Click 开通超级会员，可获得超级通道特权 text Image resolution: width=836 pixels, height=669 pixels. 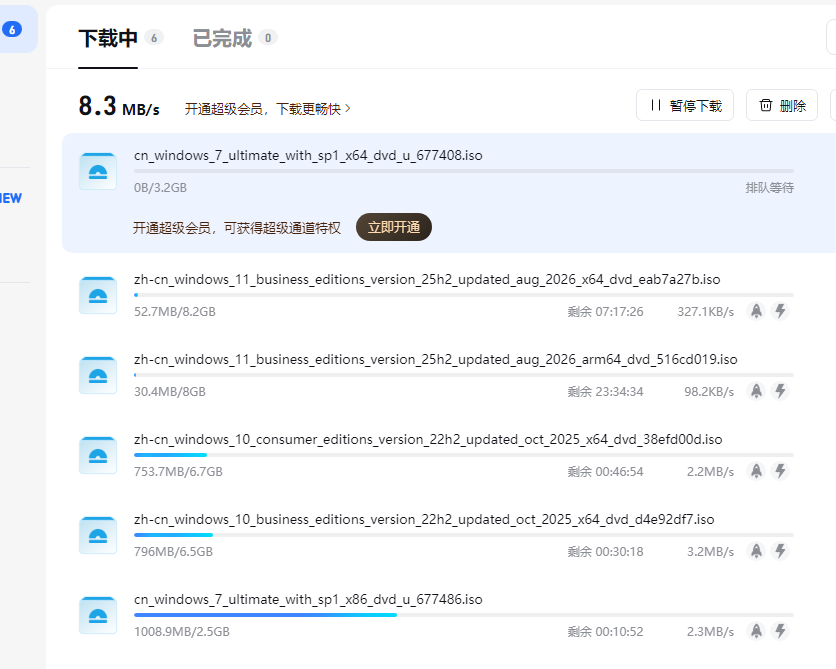[237, 228]
